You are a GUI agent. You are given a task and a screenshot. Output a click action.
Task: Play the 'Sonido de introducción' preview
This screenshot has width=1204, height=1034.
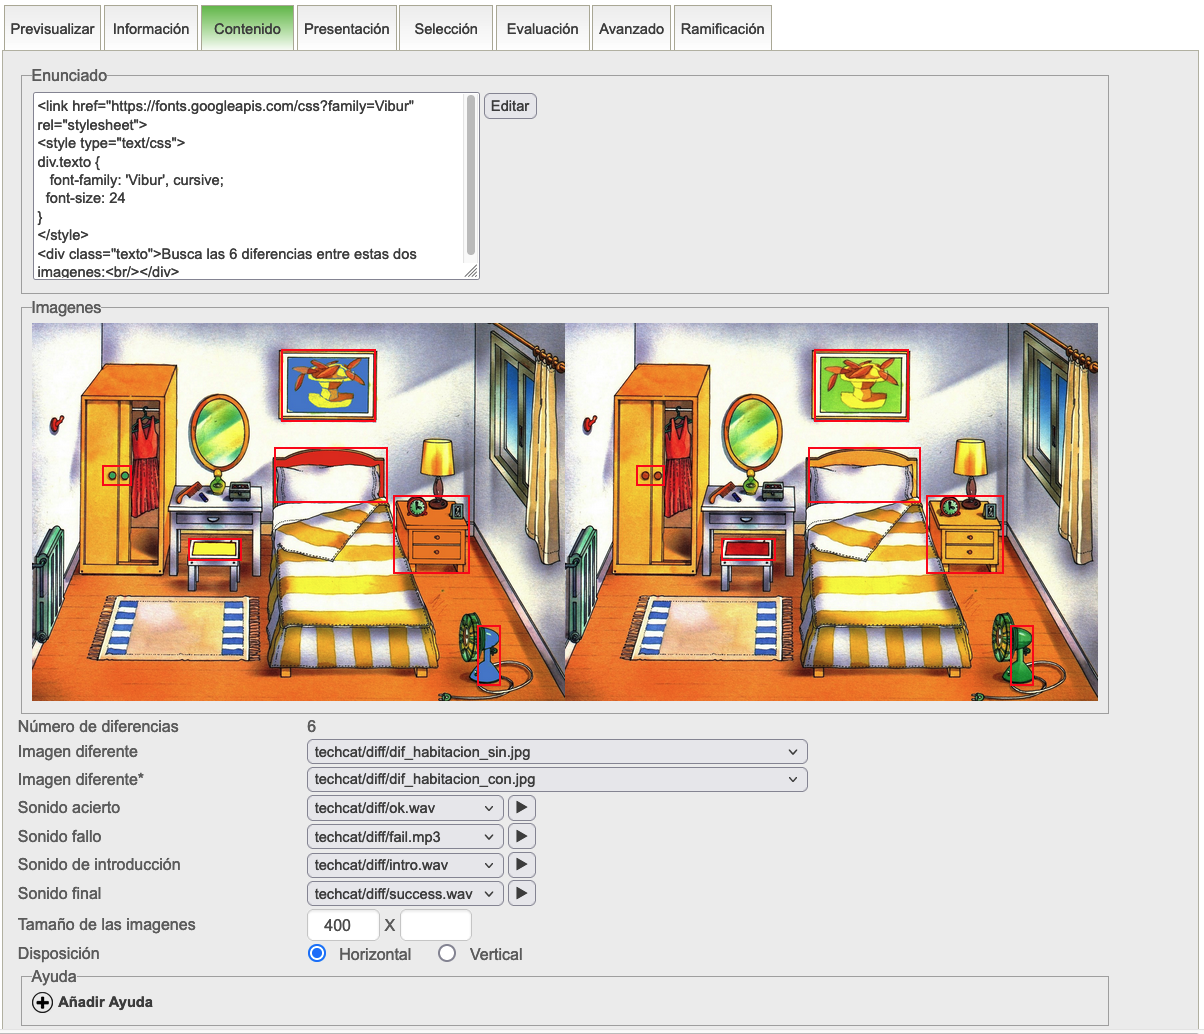[522, 865]
